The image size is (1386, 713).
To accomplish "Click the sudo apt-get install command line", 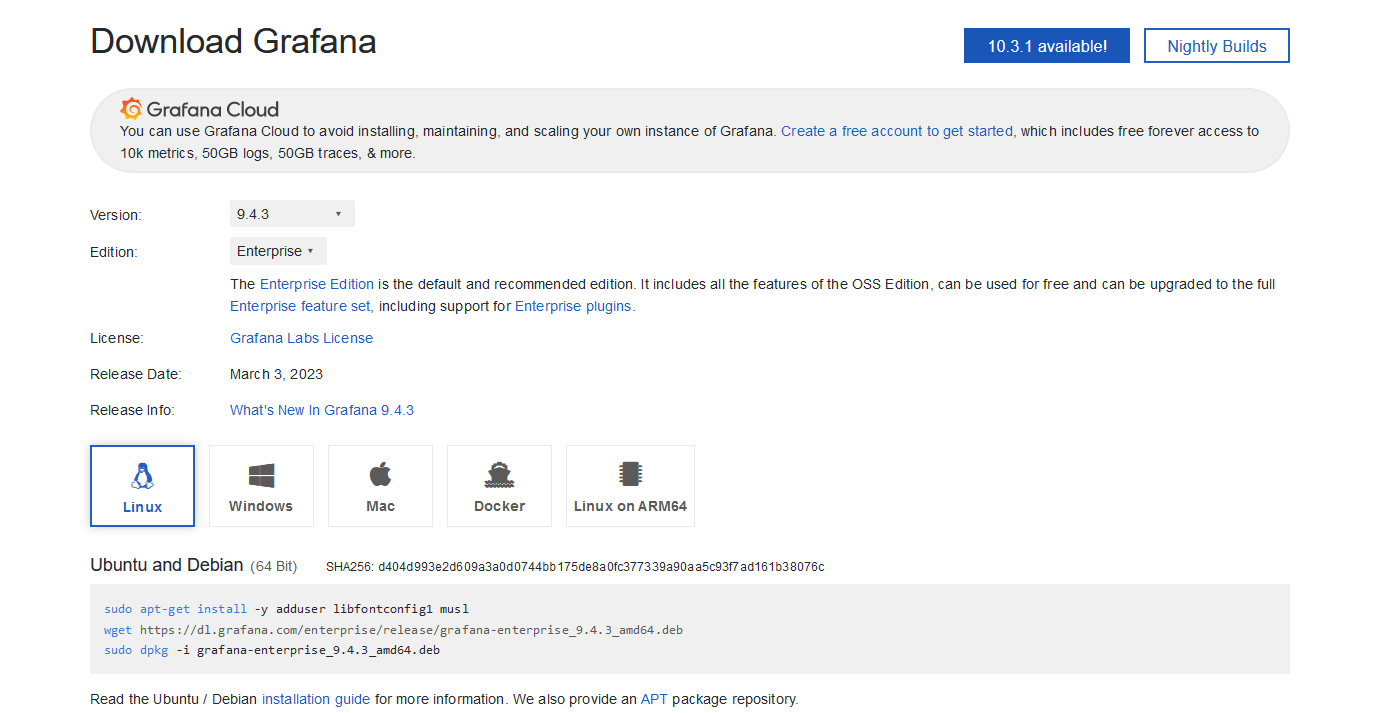I will point(286,609).
